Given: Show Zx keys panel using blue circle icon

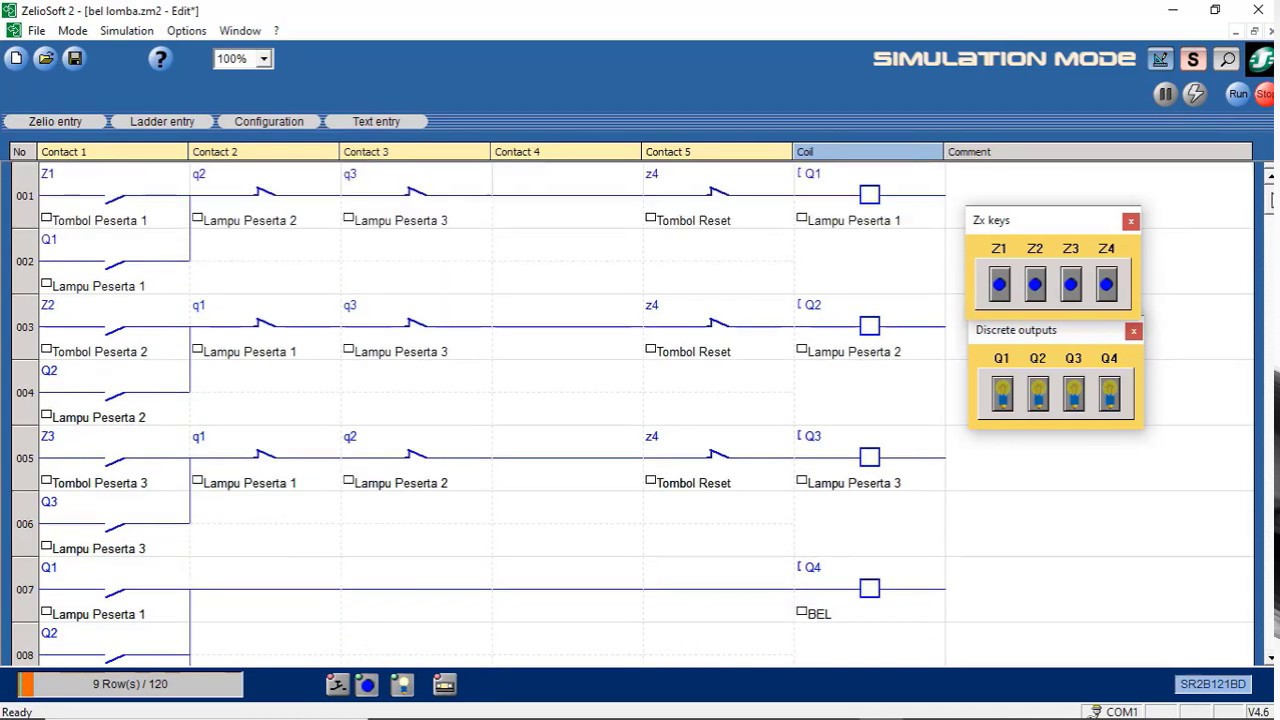Looking at the screenshot, I should coord(367,685).
